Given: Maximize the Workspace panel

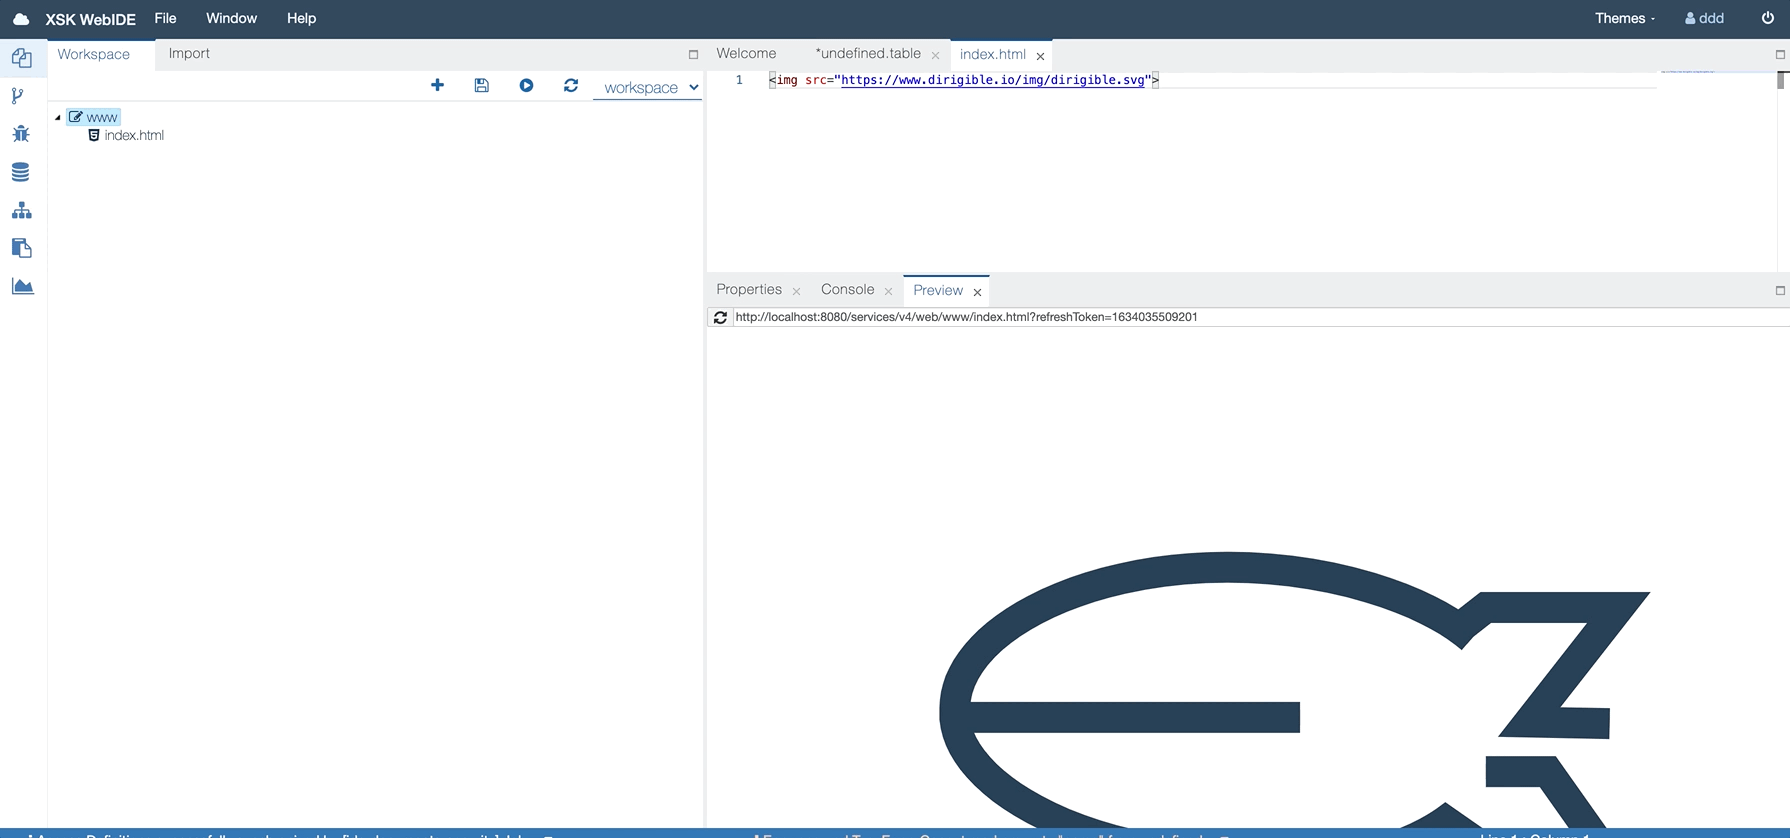Looking at the screenshot, I should (x=693, y=55).
